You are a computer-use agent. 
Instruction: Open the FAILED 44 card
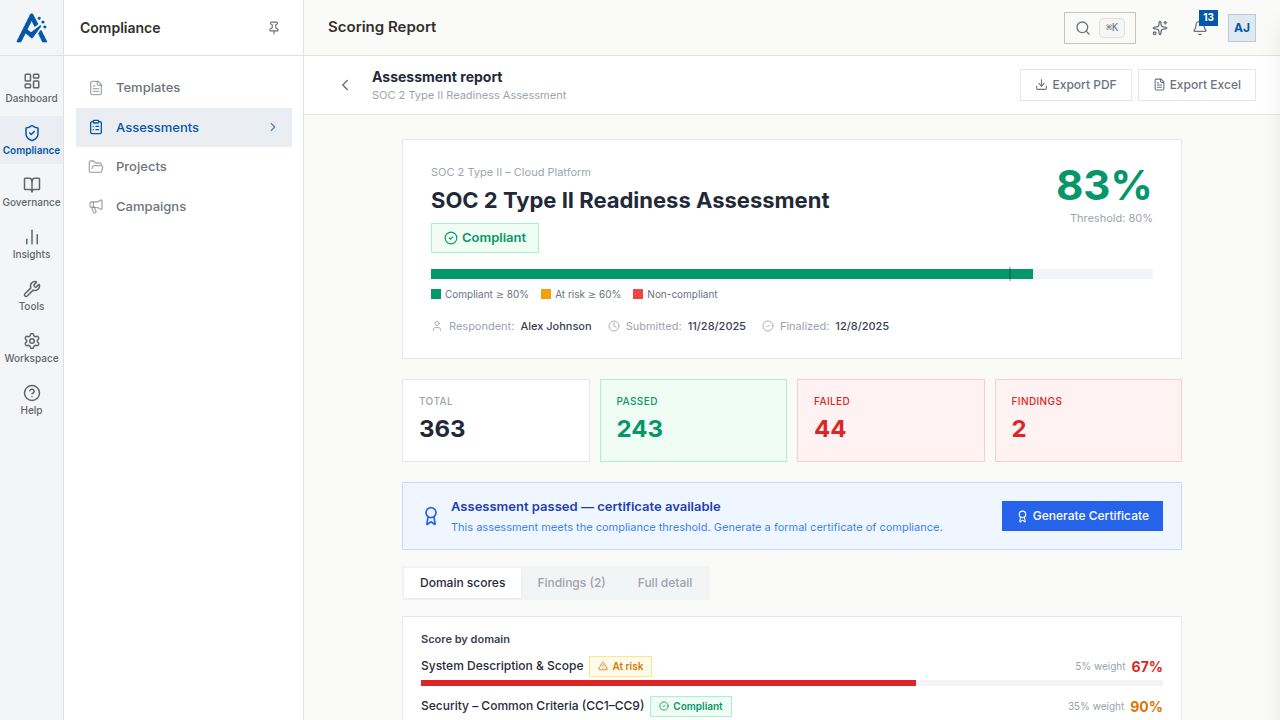[x=891, y=420]
